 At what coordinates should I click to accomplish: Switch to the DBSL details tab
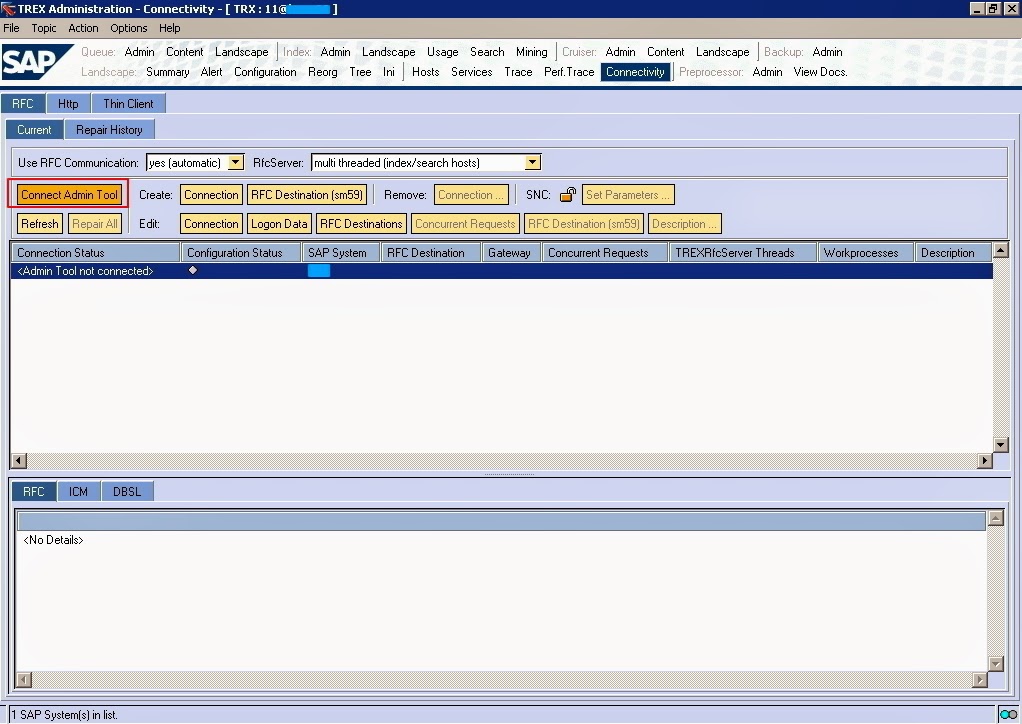[x=127, y=491]
